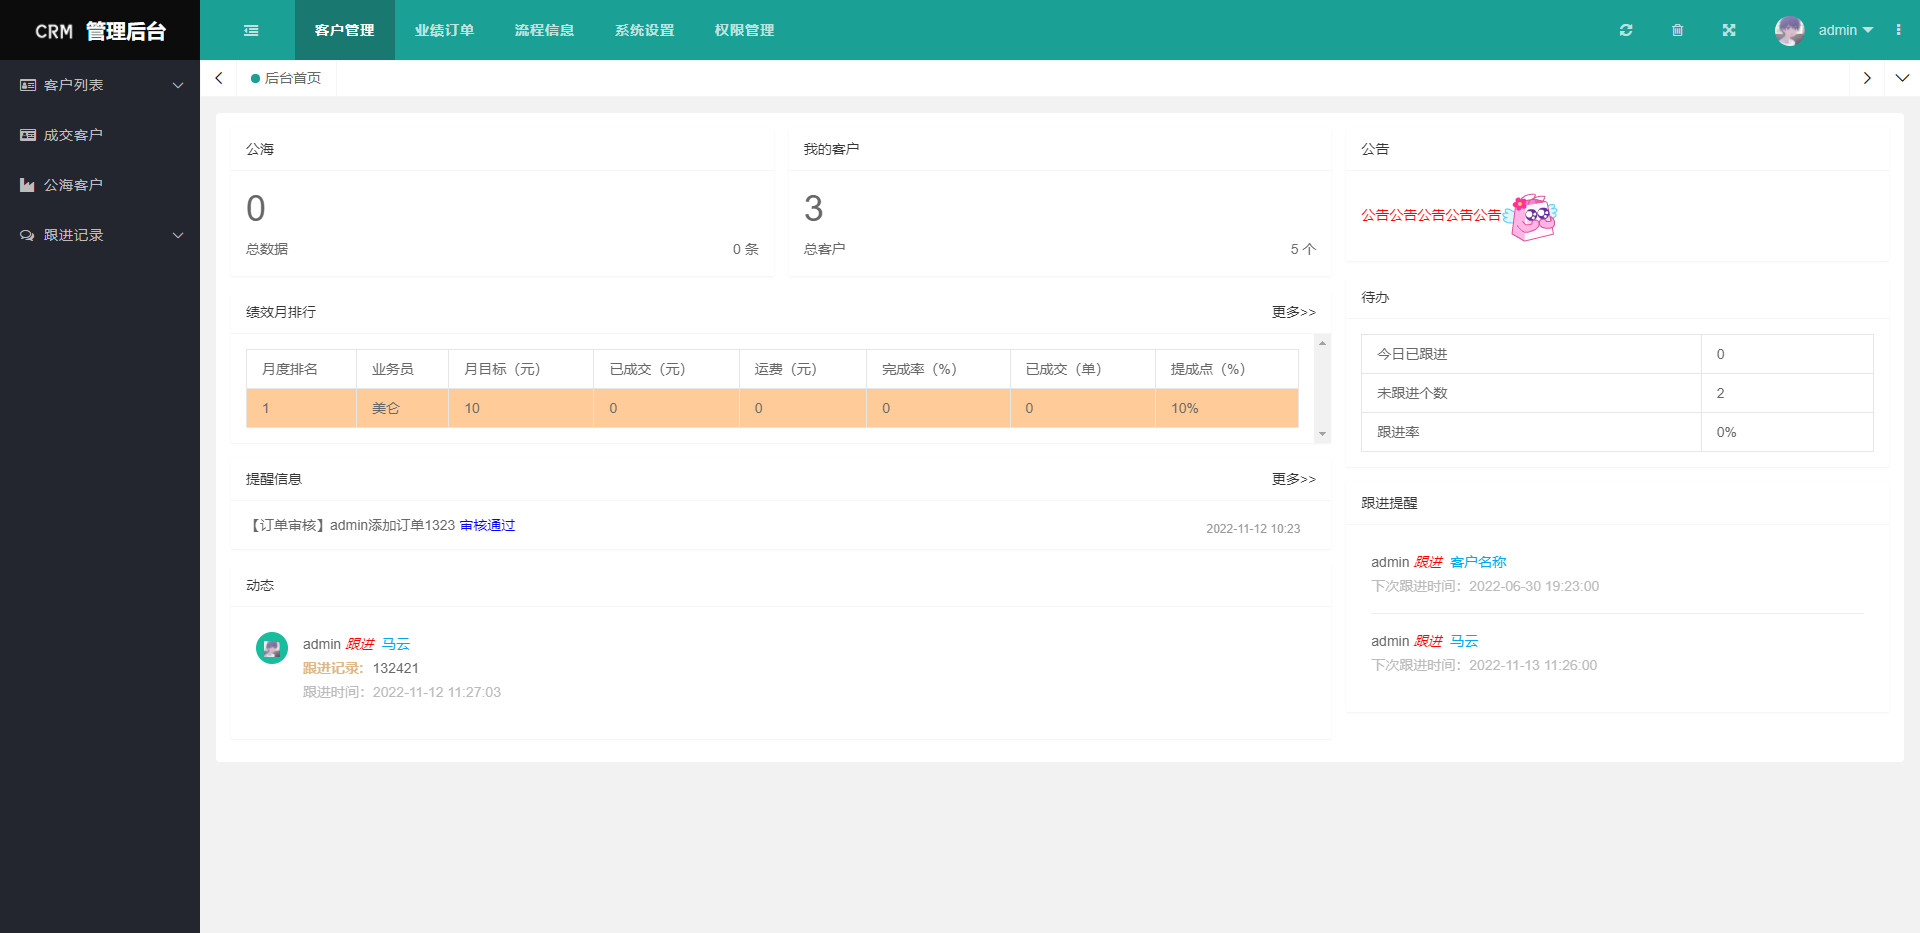
Task: Open 成交客户 in the sidebar
Action: tap(100, 135)
